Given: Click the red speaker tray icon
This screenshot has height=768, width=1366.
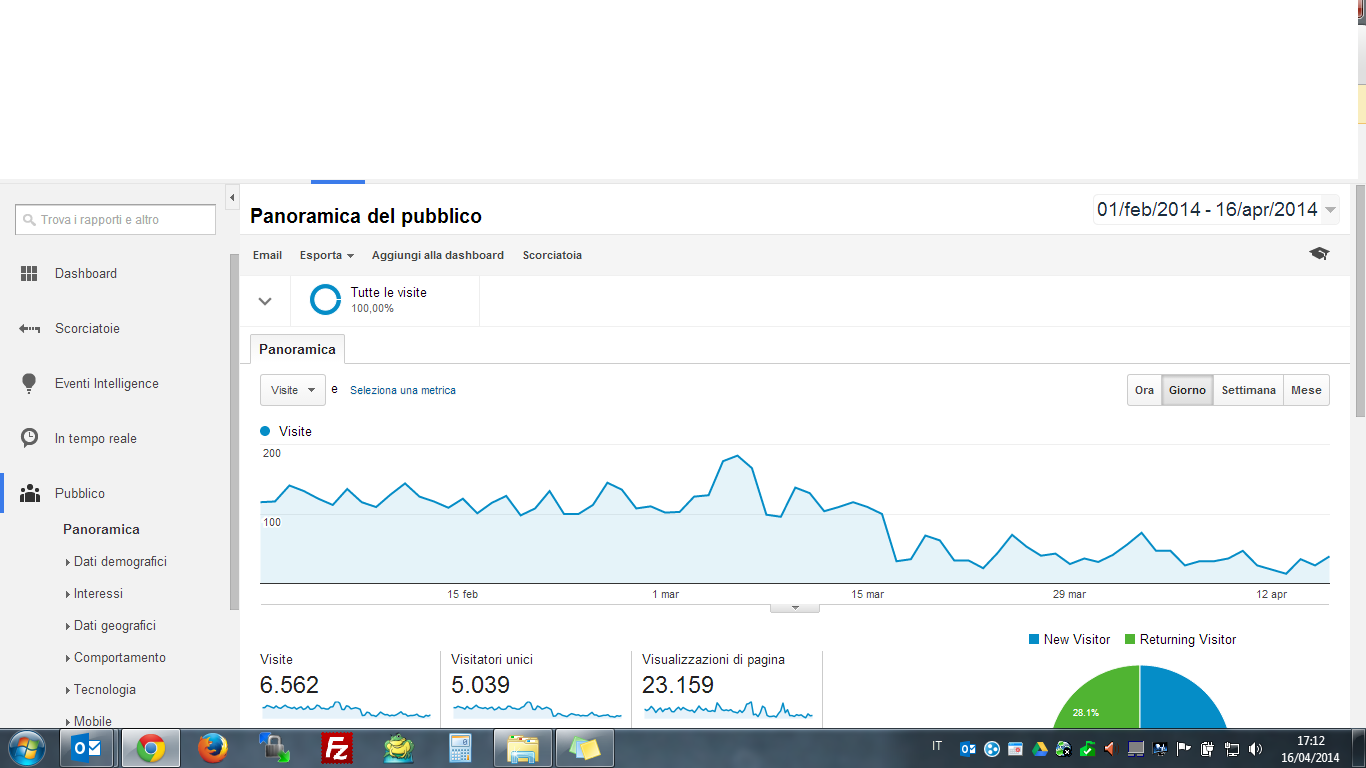Looking at the screenshot, I should (x=1111, y=748).
